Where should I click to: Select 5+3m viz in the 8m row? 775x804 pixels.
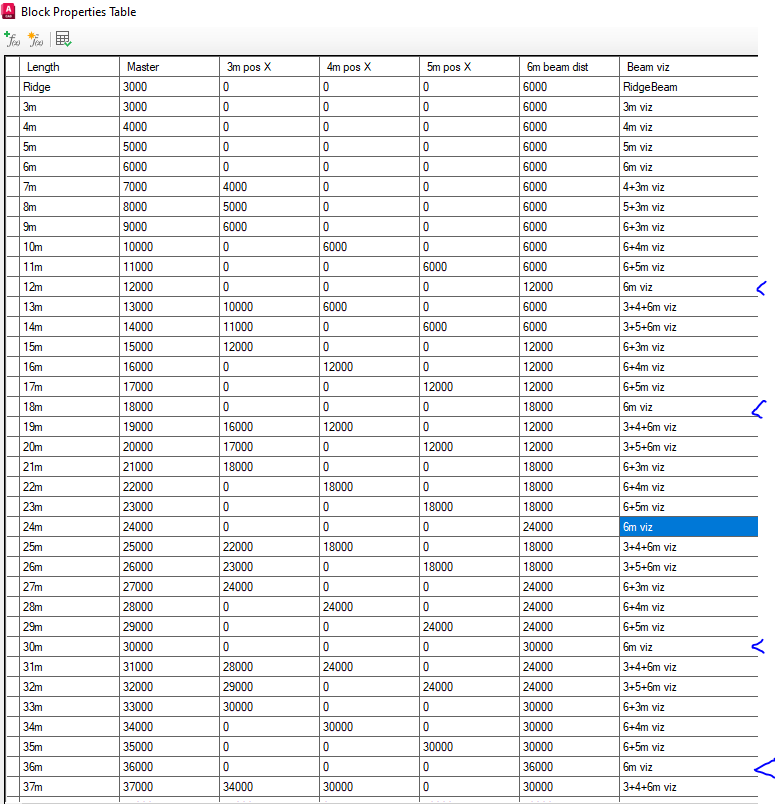pos(689,207)
